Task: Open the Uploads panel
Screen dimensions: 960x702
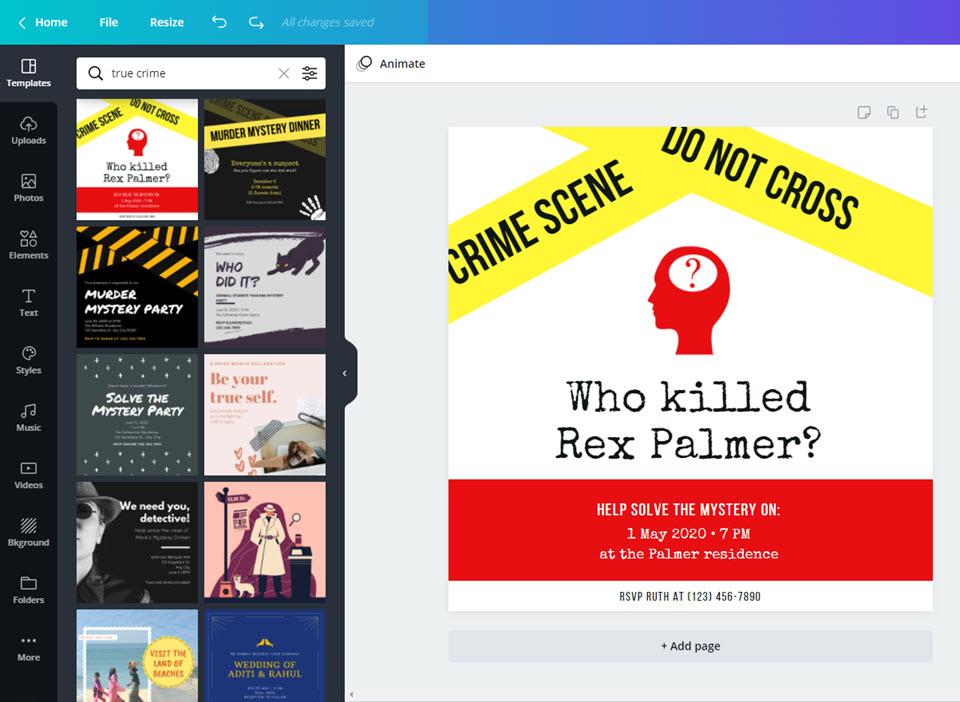Action: [29, 131]
